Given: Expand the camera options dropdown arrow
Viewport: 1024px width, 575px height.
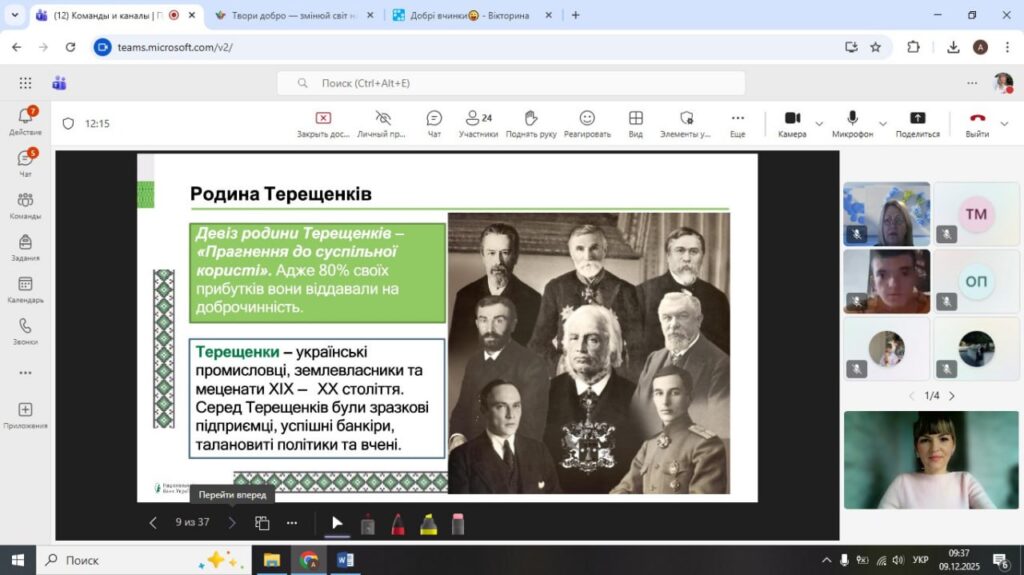Looking at the screenshot, I should coord(819,124).
